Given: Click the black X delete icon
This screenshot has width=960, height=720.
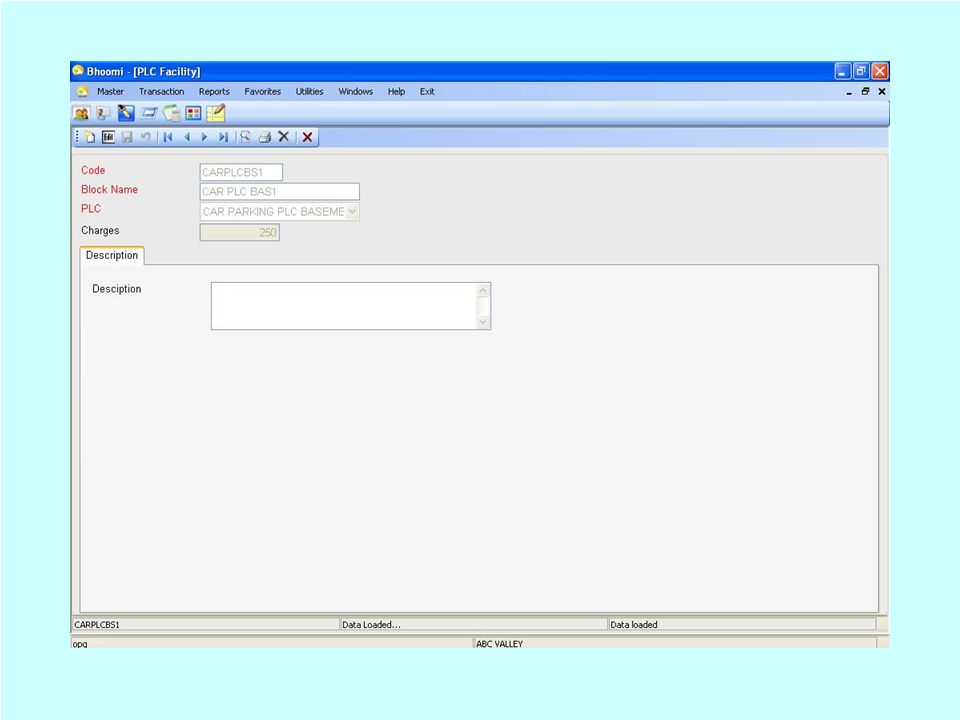Looking at the screenshot, I should pos(283,137).
